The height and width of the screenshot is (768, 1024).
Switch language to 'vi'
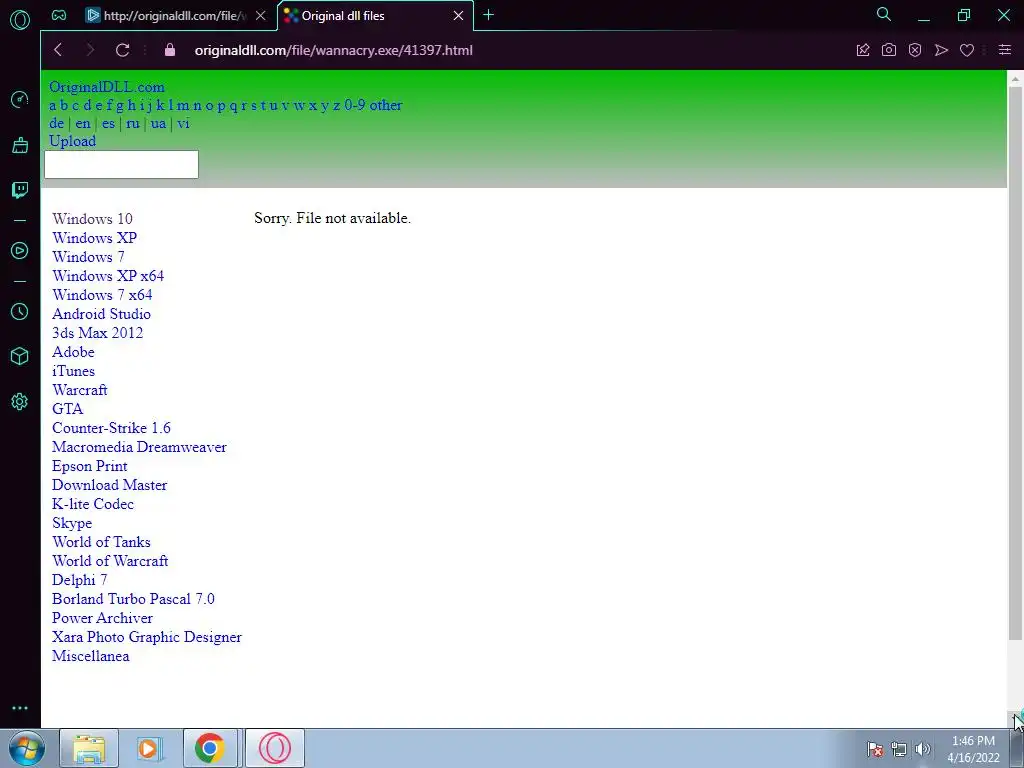[184, 123]
